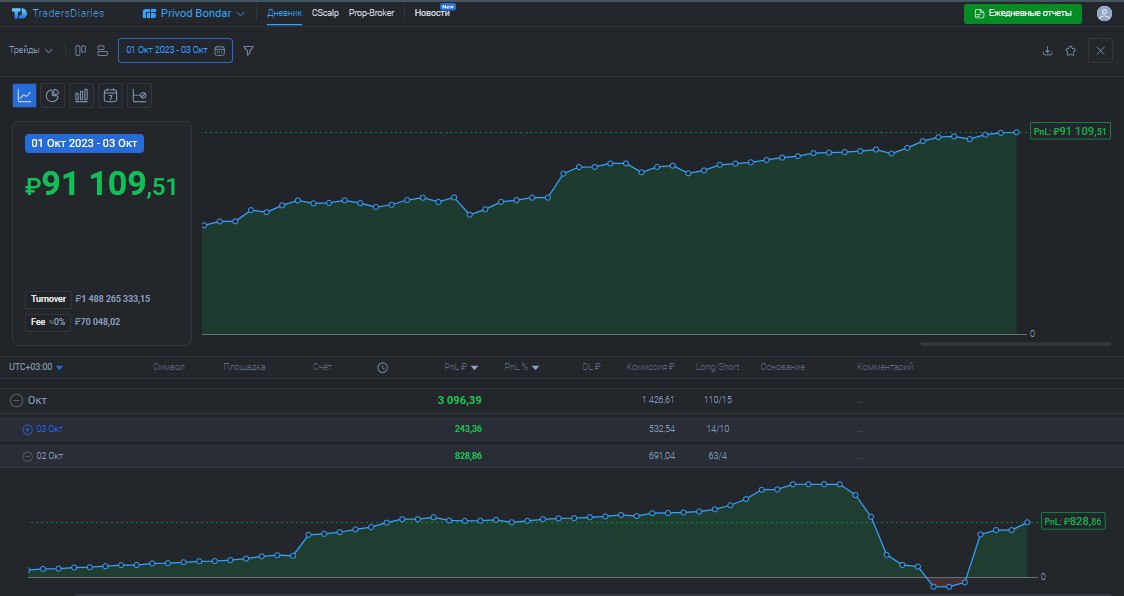Click the ₽91 109,51 total value

coord(100,184)
